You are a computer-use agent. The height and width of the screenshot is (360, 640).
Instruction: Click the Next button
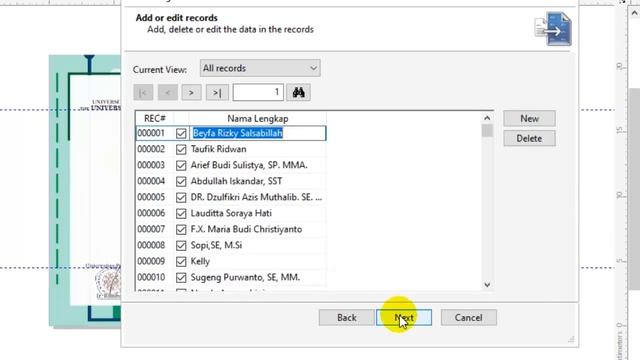point(404,318)
